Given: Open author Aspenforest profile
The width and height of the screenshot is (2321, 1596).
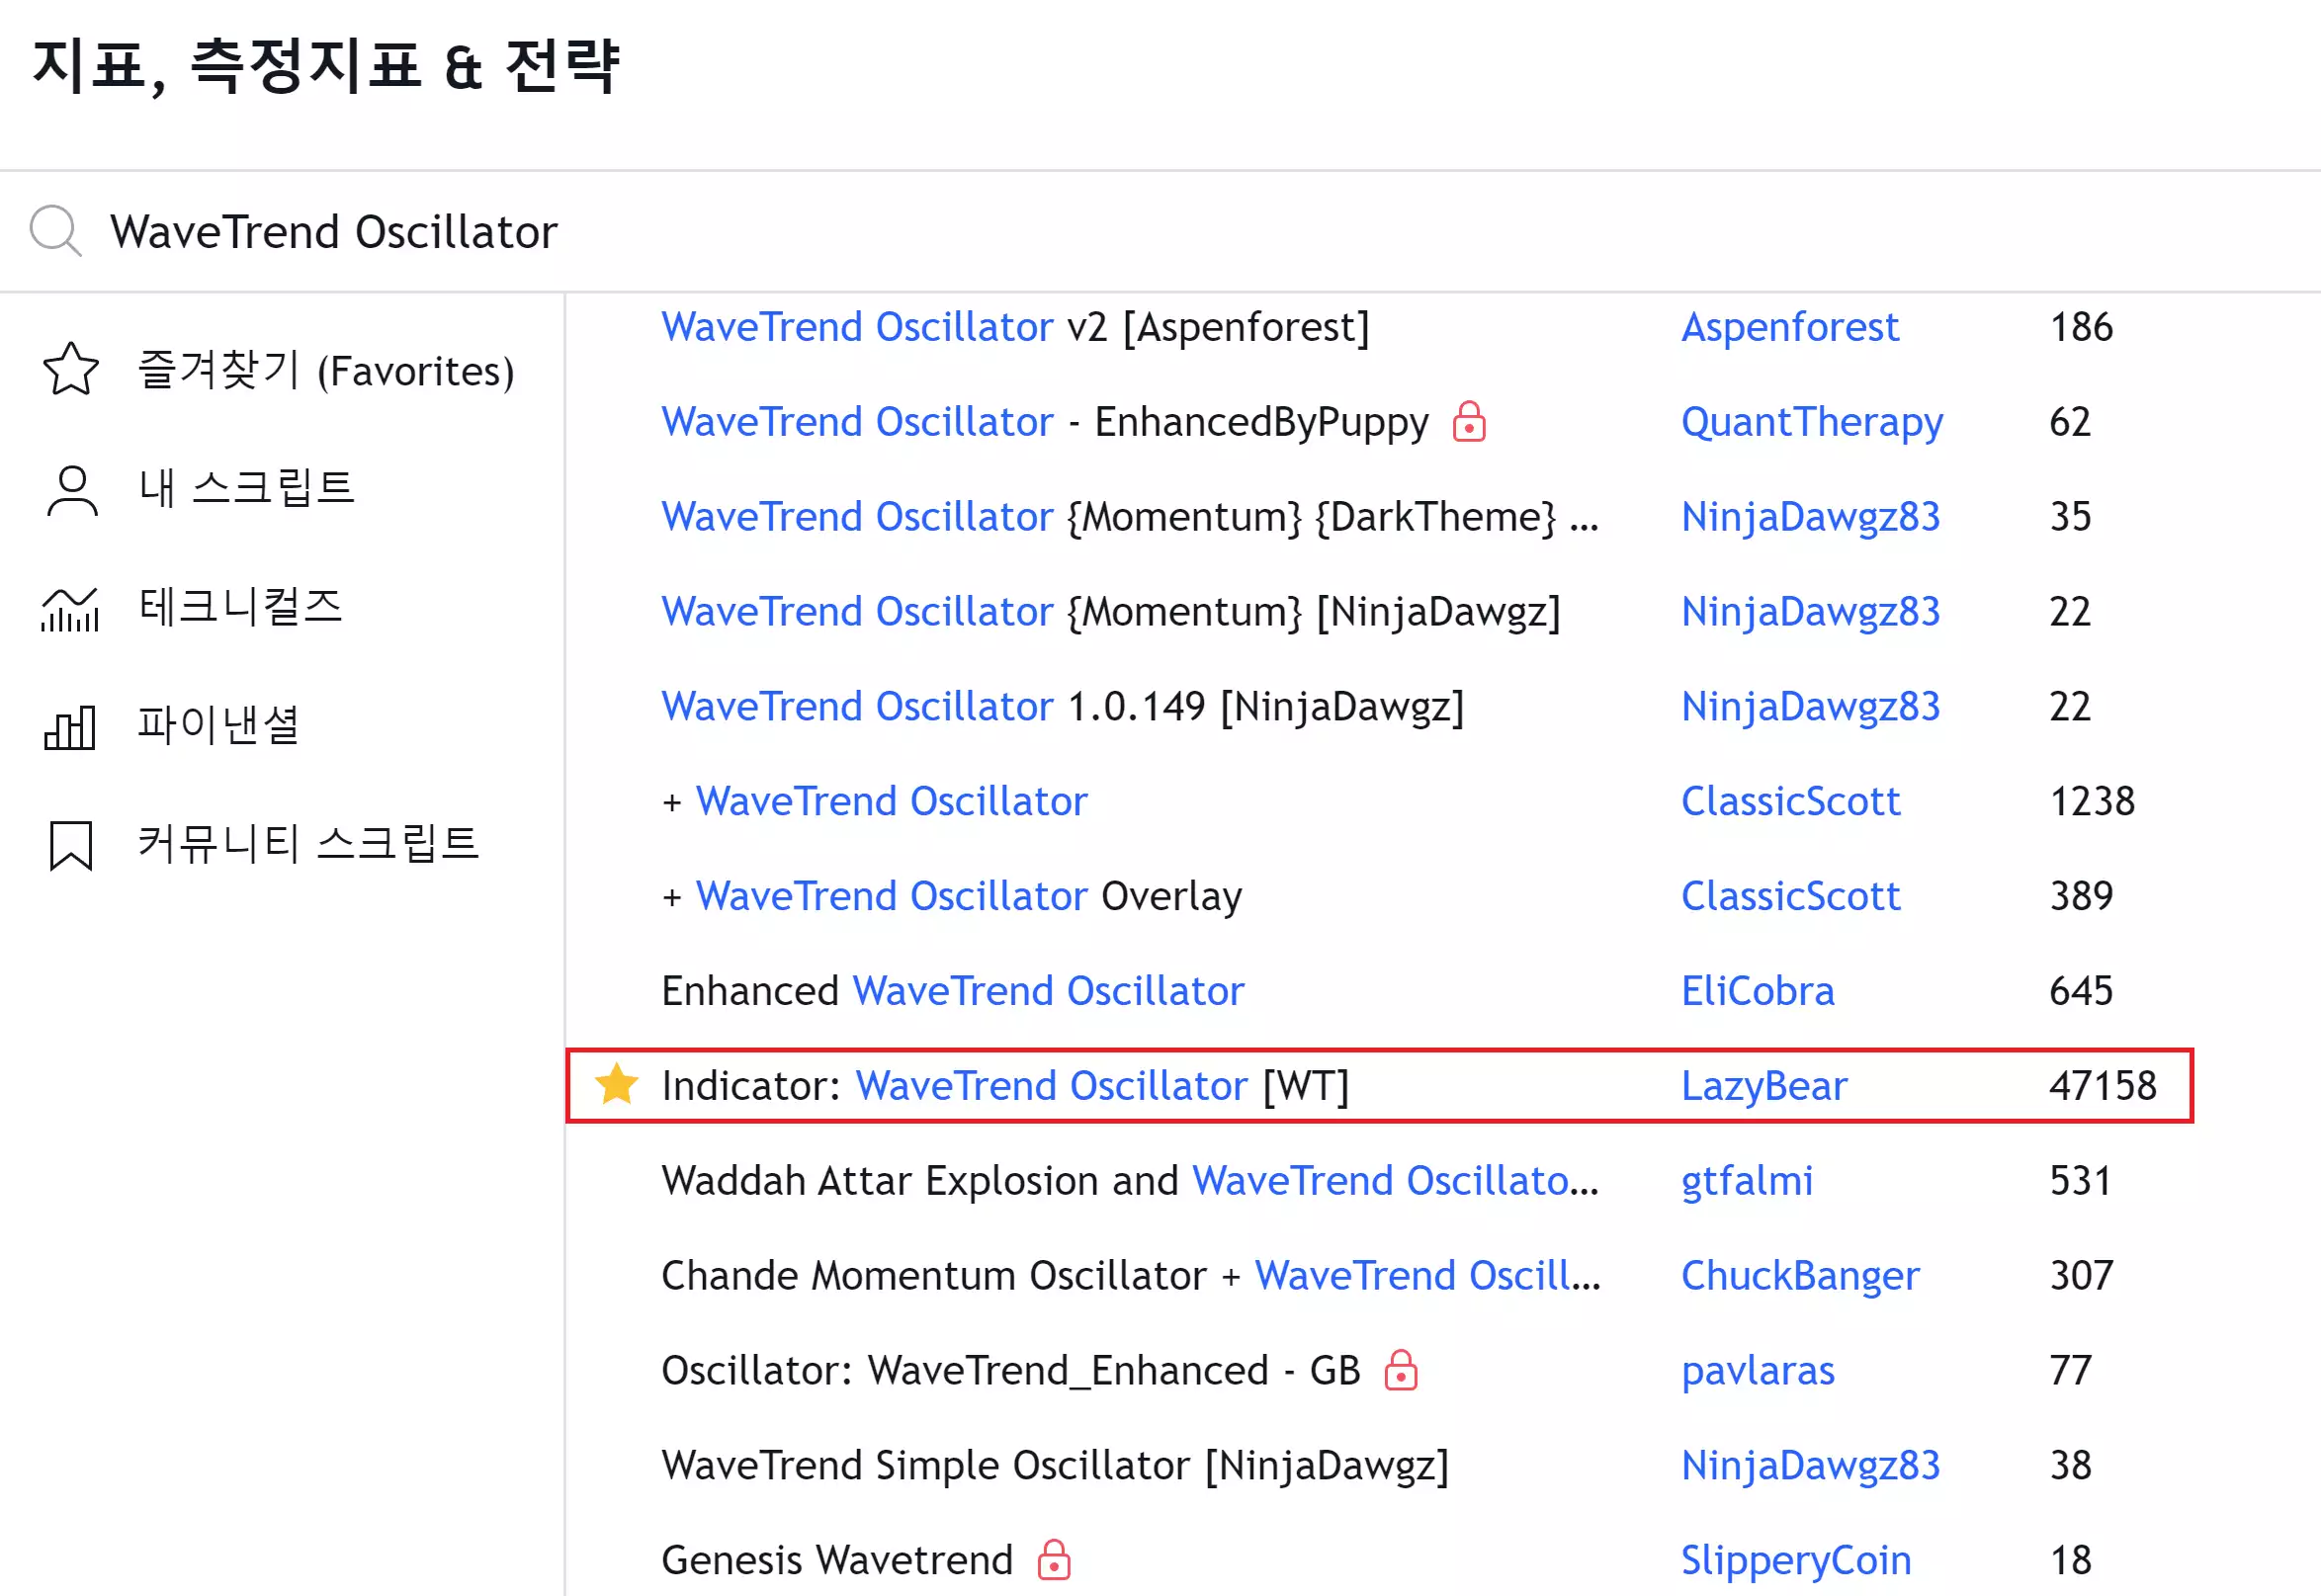Looking at the screenshot, I should click(x=1790, y=328).
